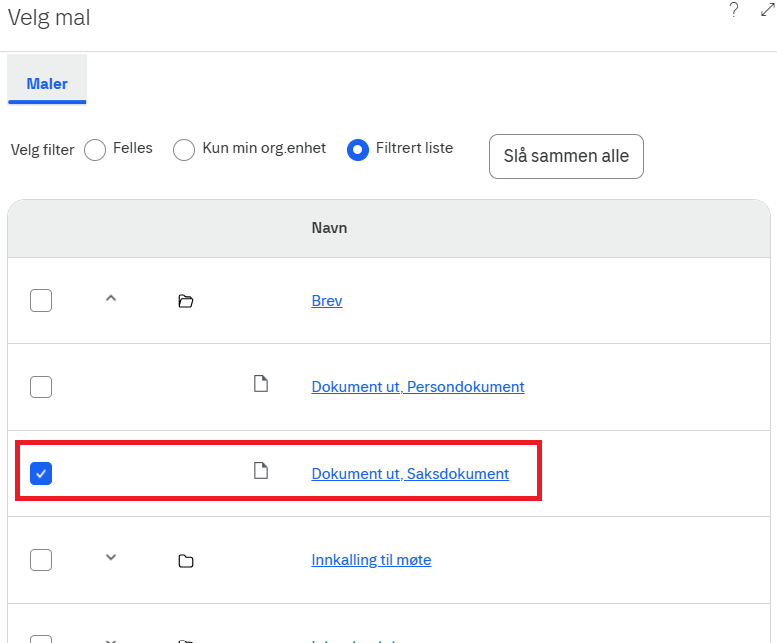Click the open folder icon beside Brev
The height and width of the screenshot is (643, 777).
185,301
